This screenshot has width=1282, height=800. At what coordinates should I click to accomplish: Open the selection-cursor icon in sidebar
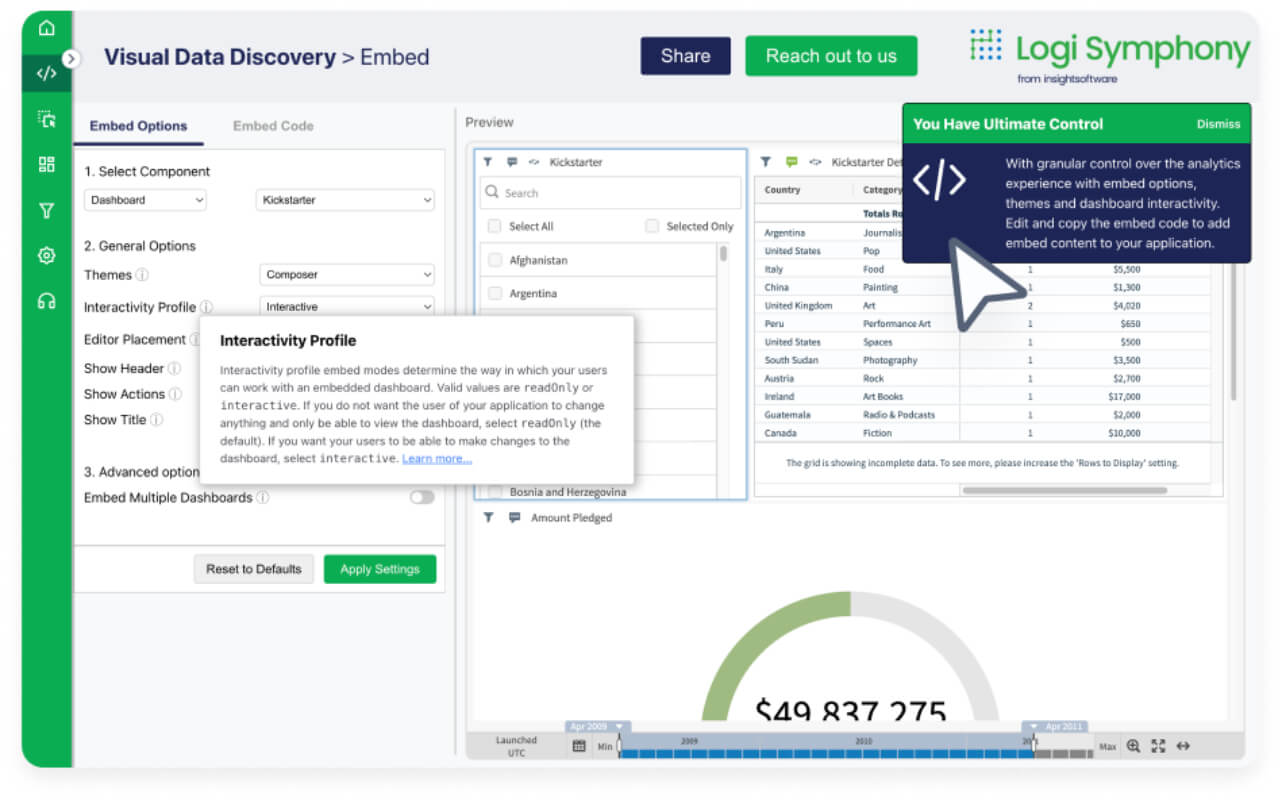point(46,119)
